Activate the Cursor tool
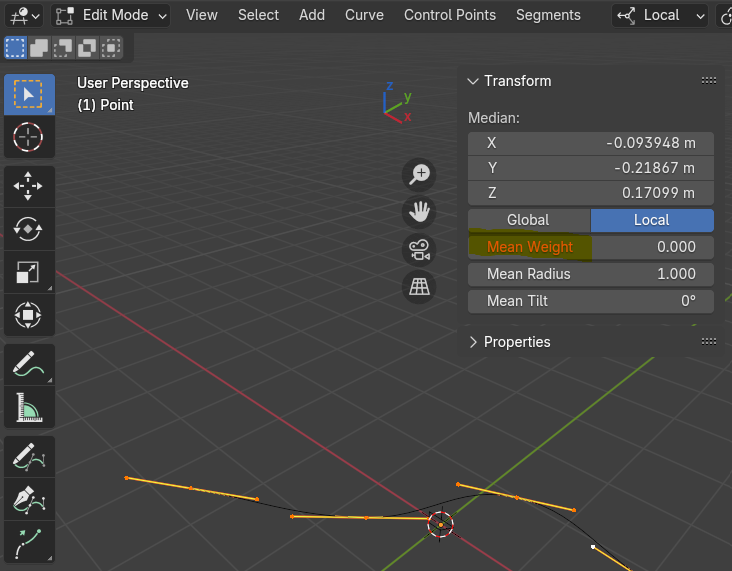The width and height of the screenshot is (732, 571). point(29,137)
